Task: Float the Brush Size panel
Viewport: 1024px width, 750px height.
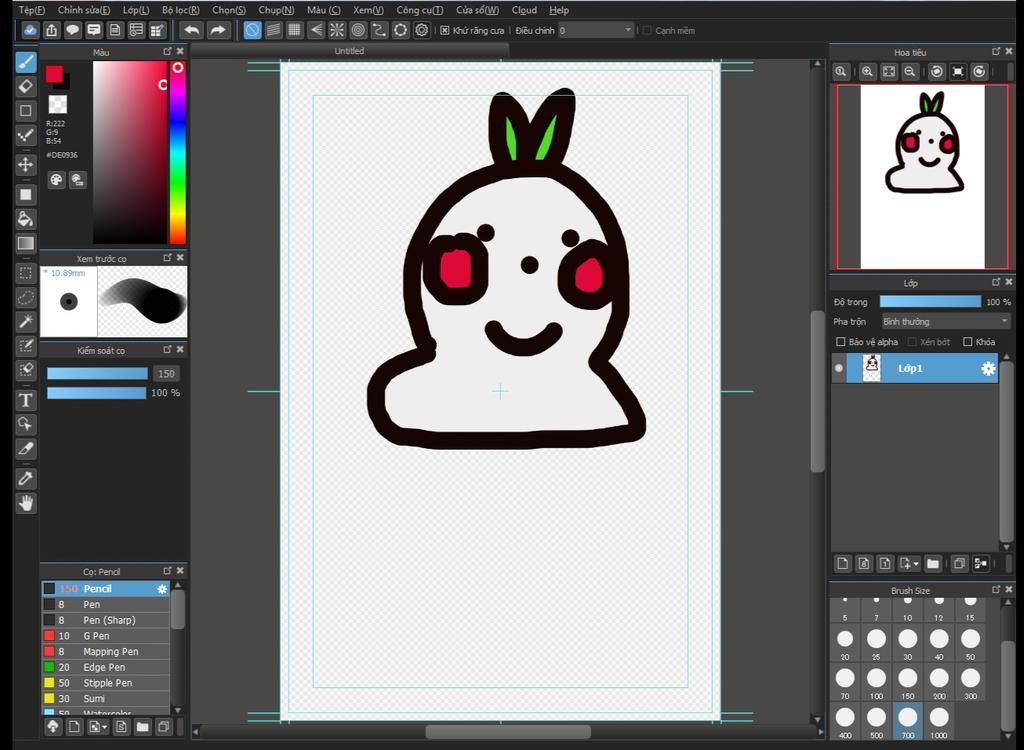Action: [996, 589]
